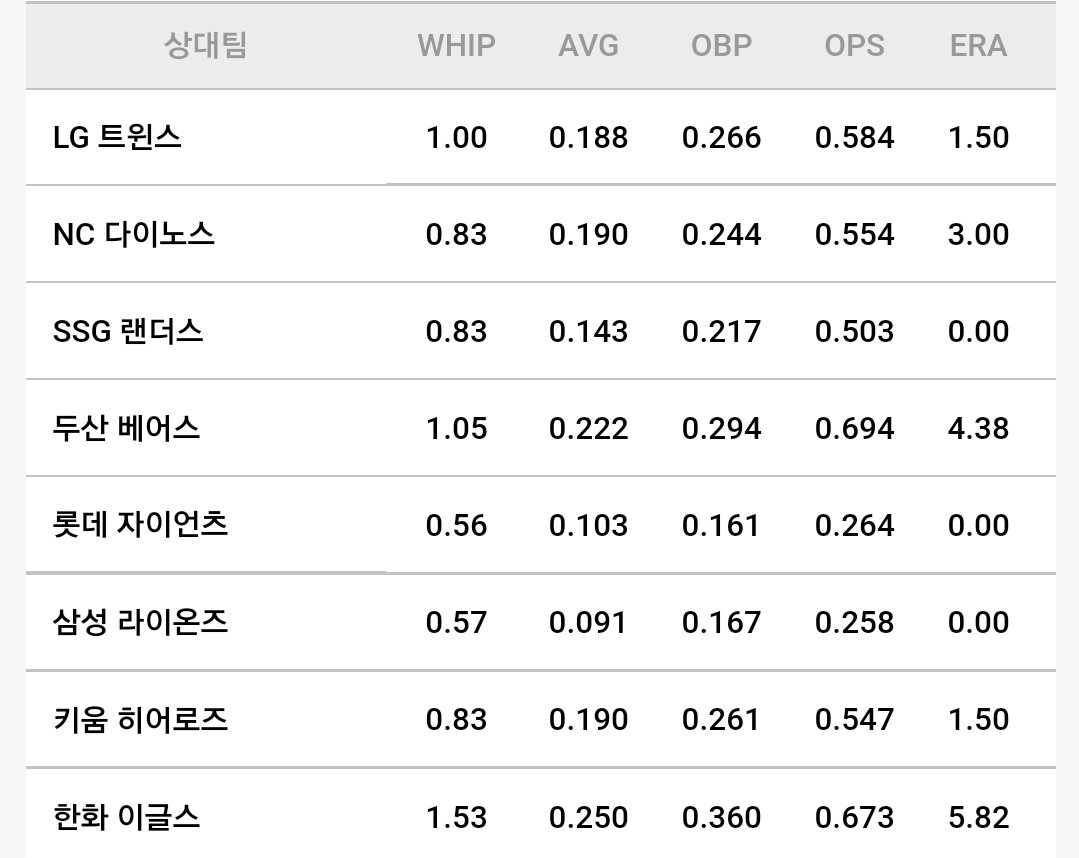Open the 두산 베어스 team row
This screenshot has height=858, width=1079.
[x=541, y=428]
